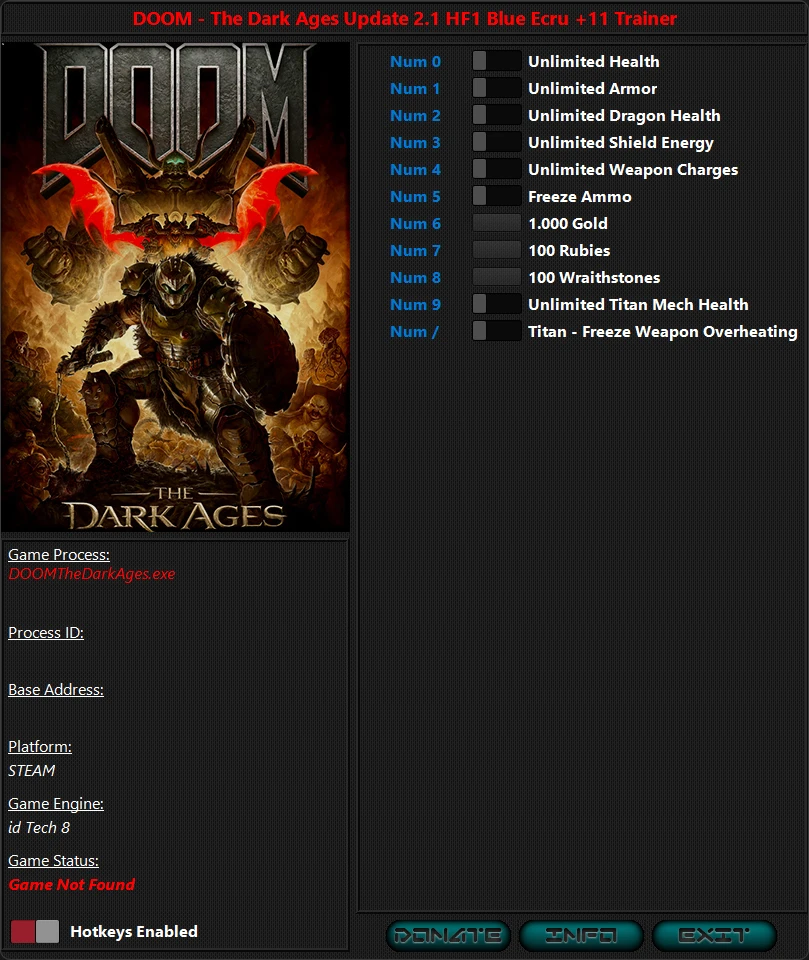Viewport: 809px width, 960px height.
Task: Click the Num / hotkey label
Action: pyautogui.click(x=414, y=331)
